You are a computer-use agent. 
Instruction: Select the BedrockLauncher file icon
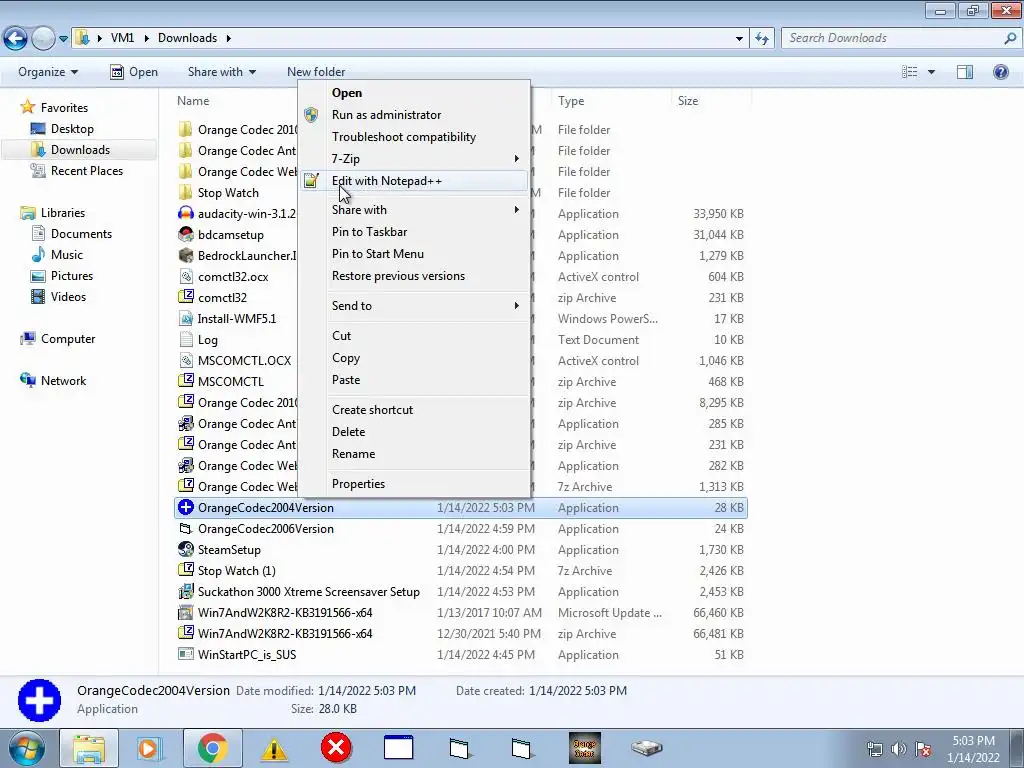(185, 255)
